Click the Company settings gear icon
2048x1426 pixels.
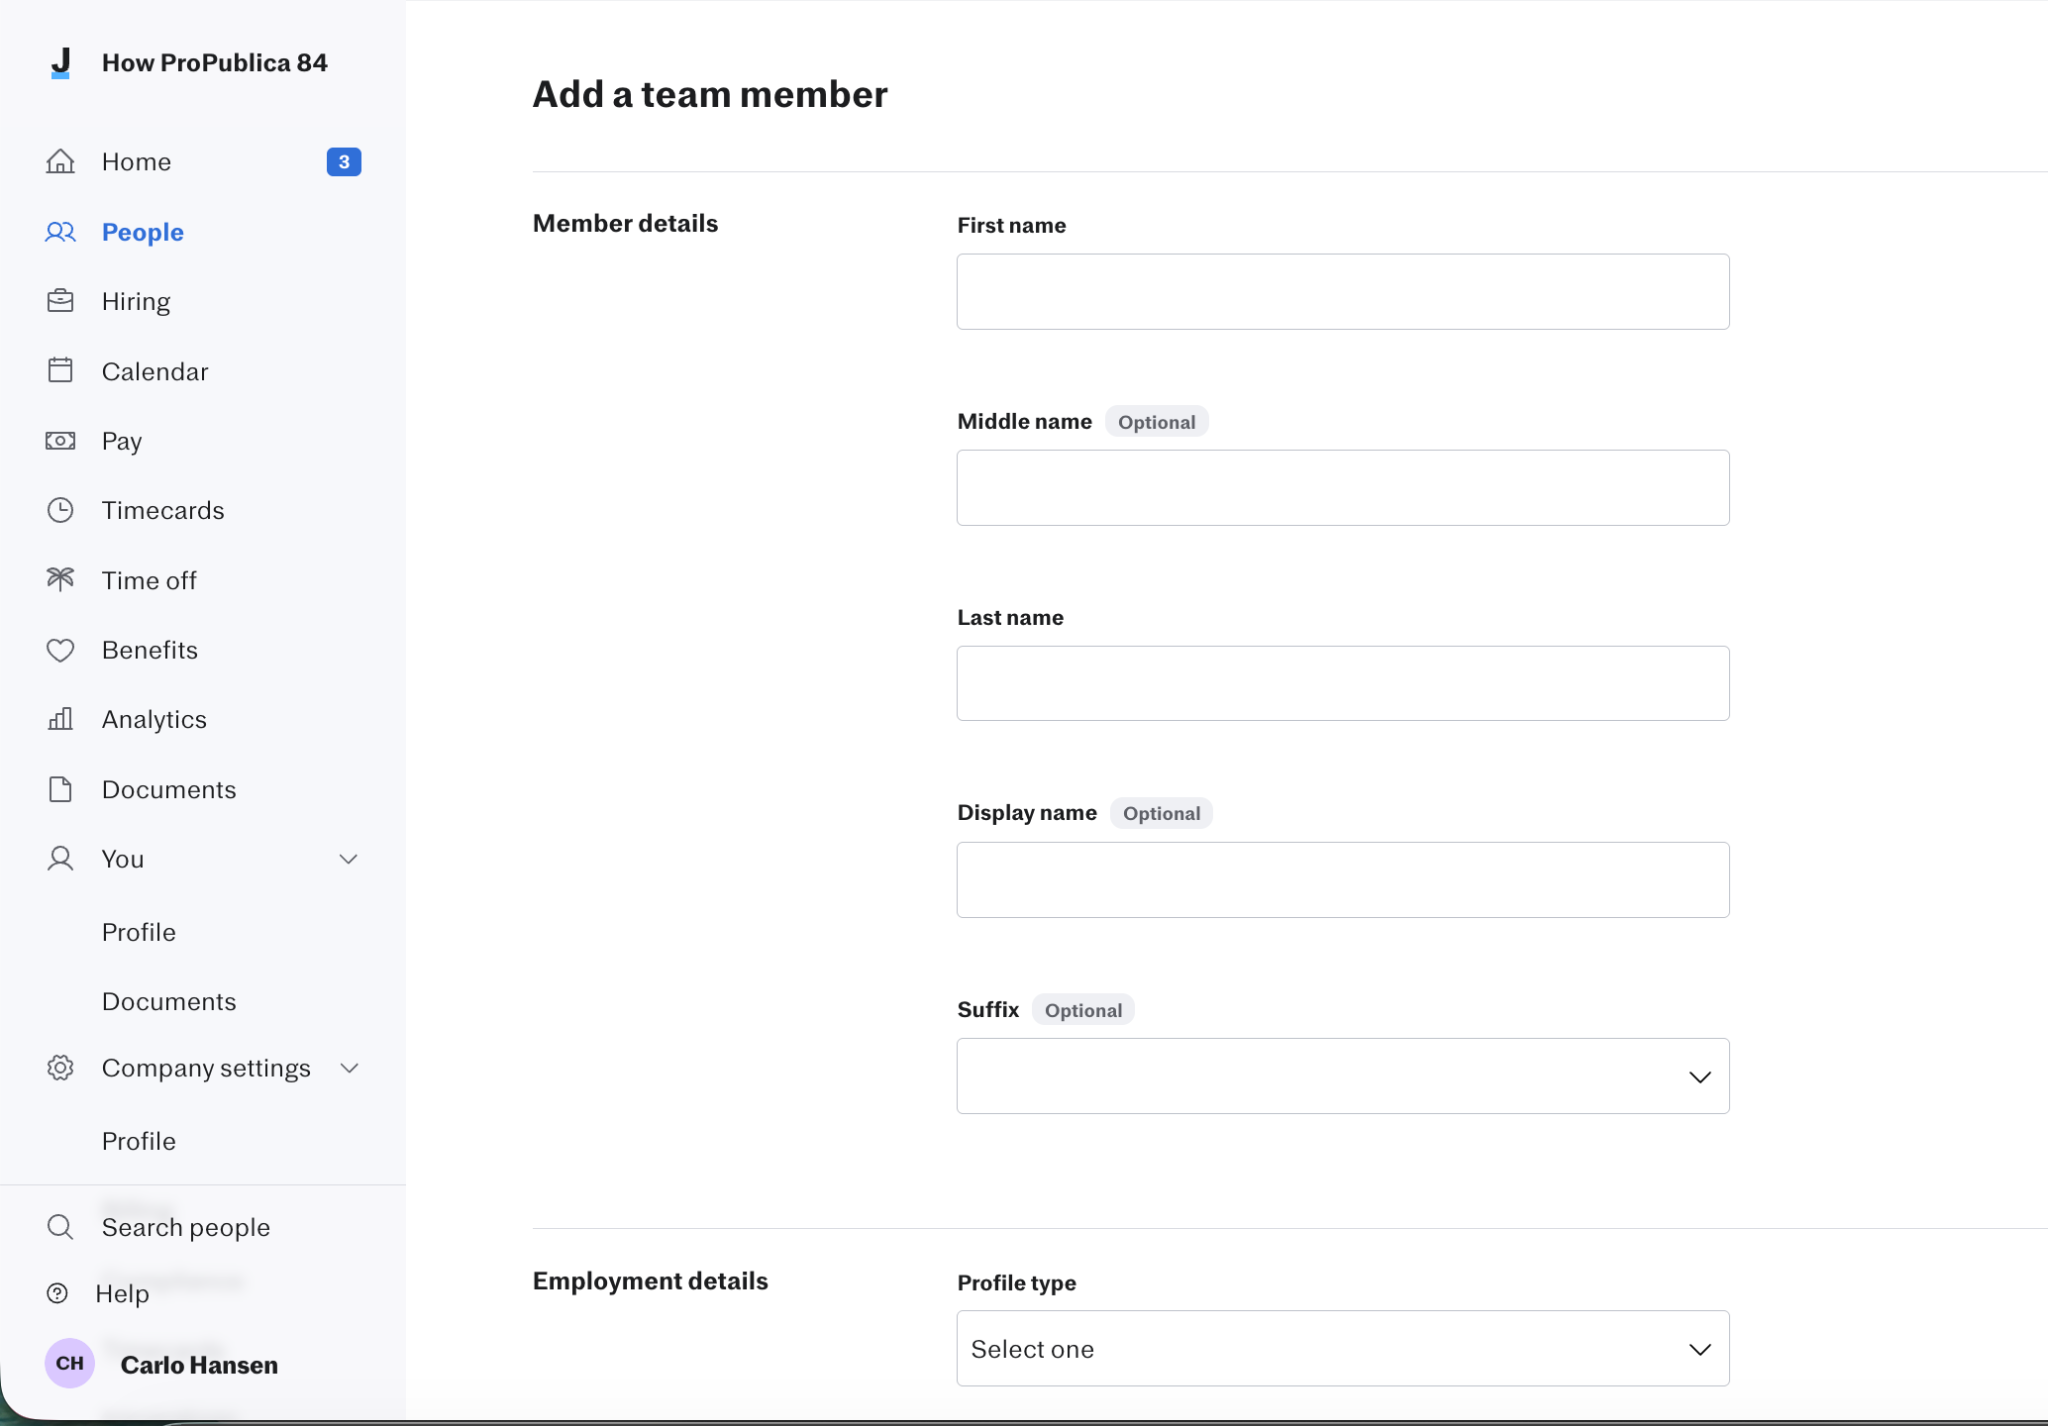(60, 1068)
